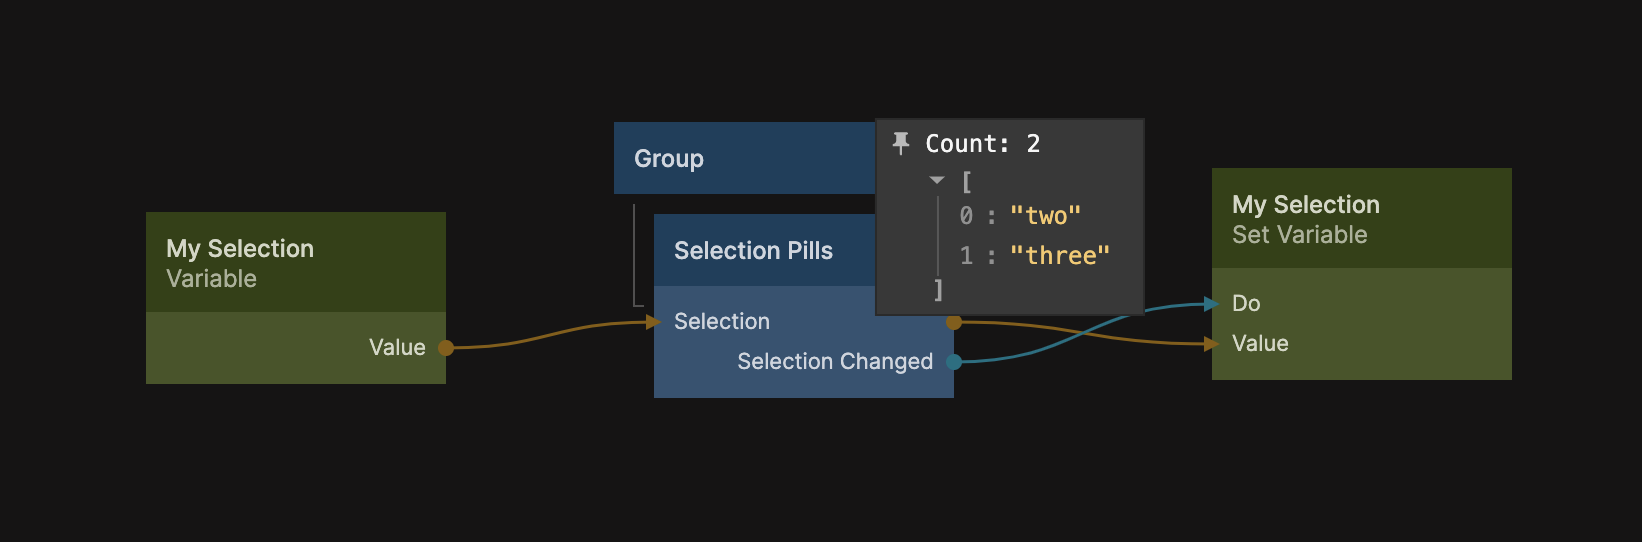This screenshot has height=542, width=1642.
Task: Click the Do port label on Set Variable
Action: [x=1246, y=303]
